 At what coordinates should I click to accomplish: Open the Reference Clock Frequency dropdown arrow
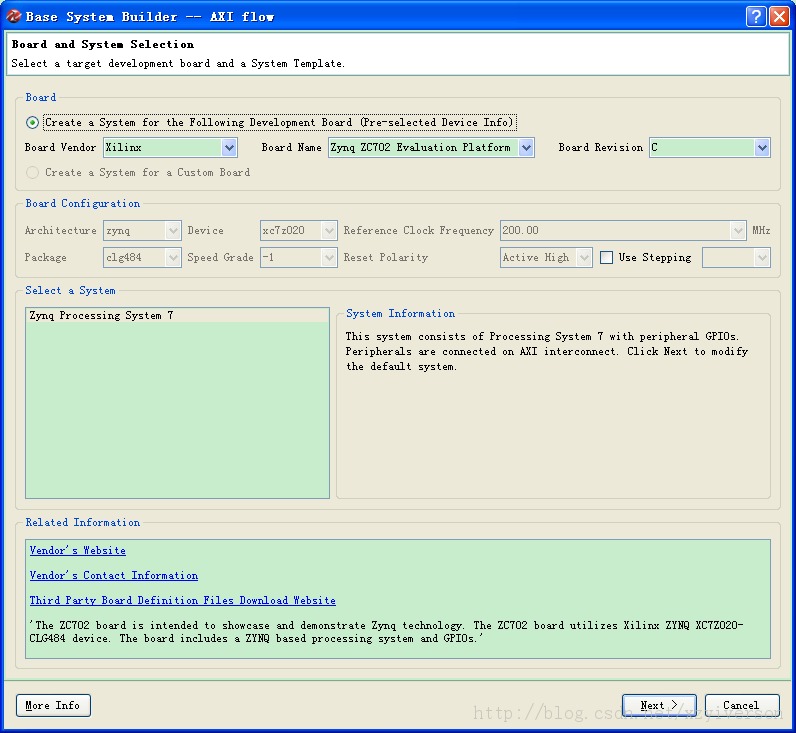(738, 230)
